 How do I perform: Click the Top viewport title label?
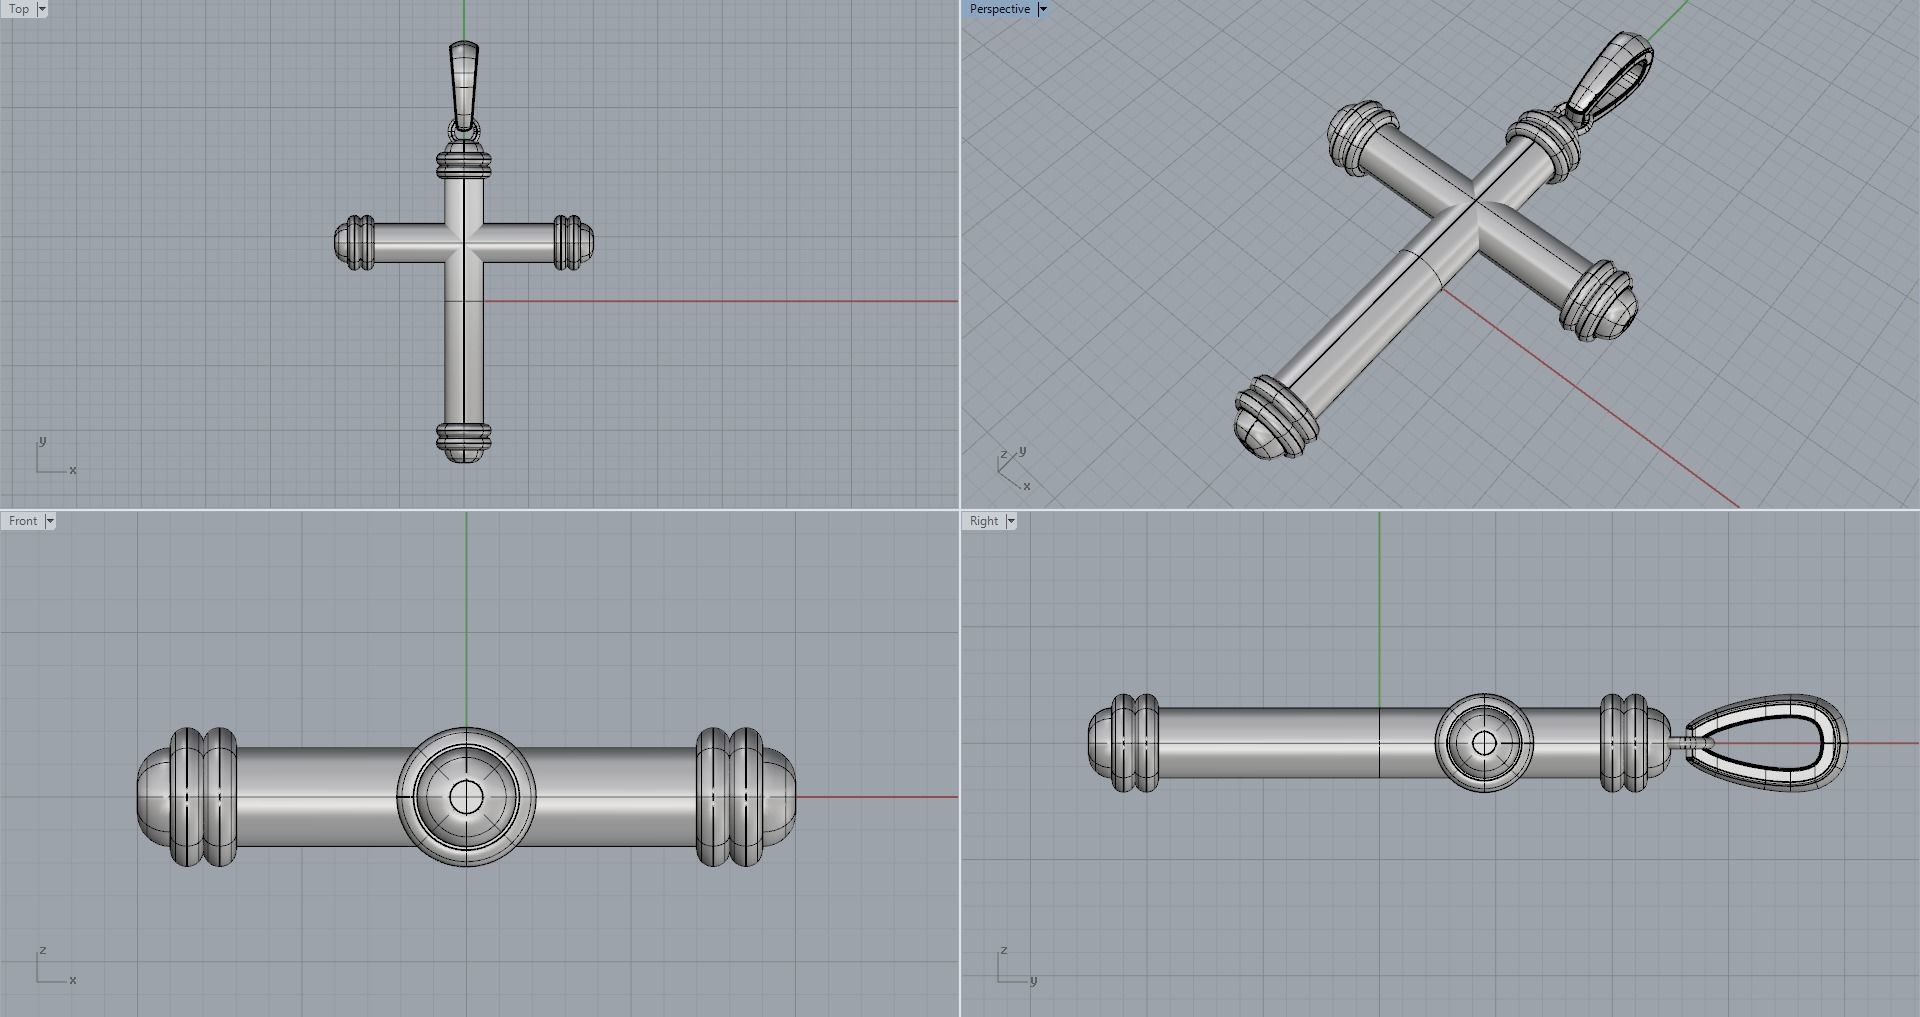coord(19,9)
